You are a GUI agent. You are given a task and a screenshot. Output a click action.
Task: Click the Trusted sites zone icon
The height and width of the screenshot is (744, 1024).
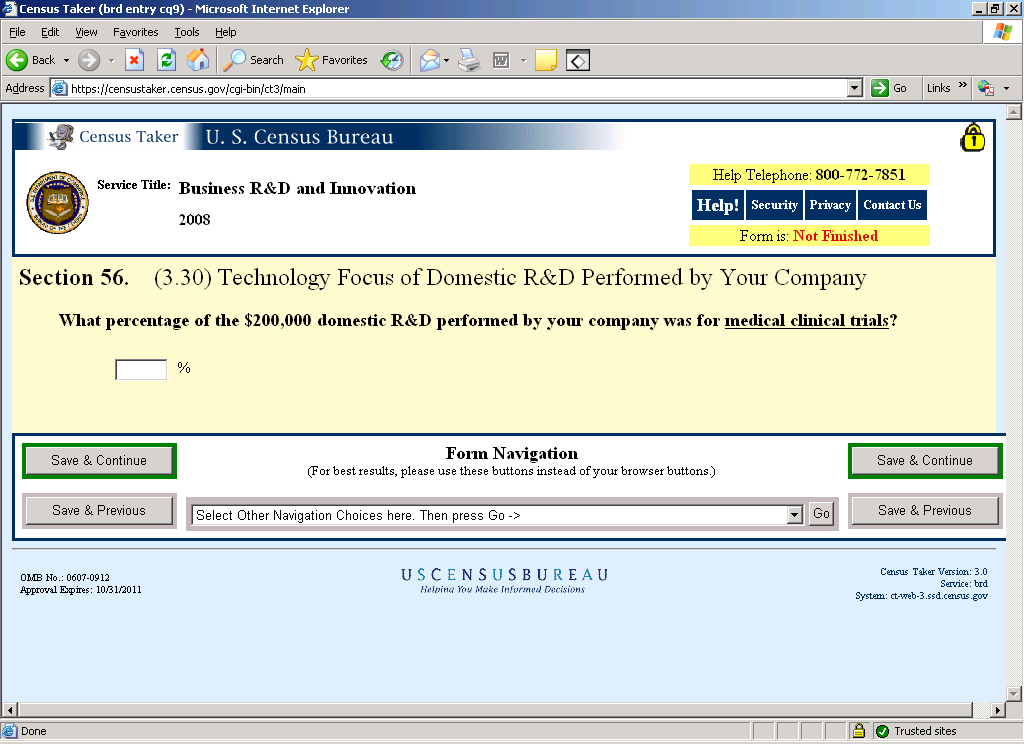pyautogui.click(x=882, y=731)
